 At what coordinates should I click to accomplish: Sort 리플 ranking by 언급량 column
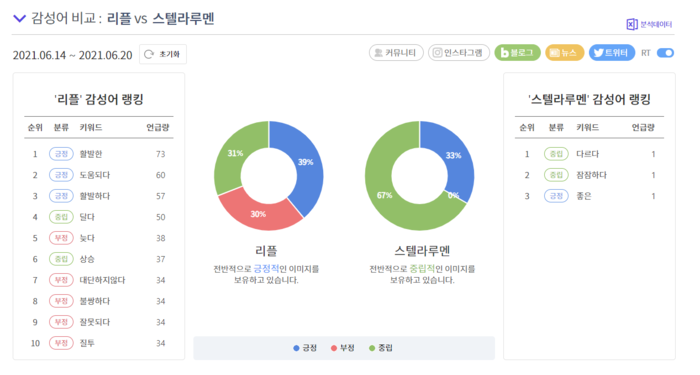click(x=158, y=127)
